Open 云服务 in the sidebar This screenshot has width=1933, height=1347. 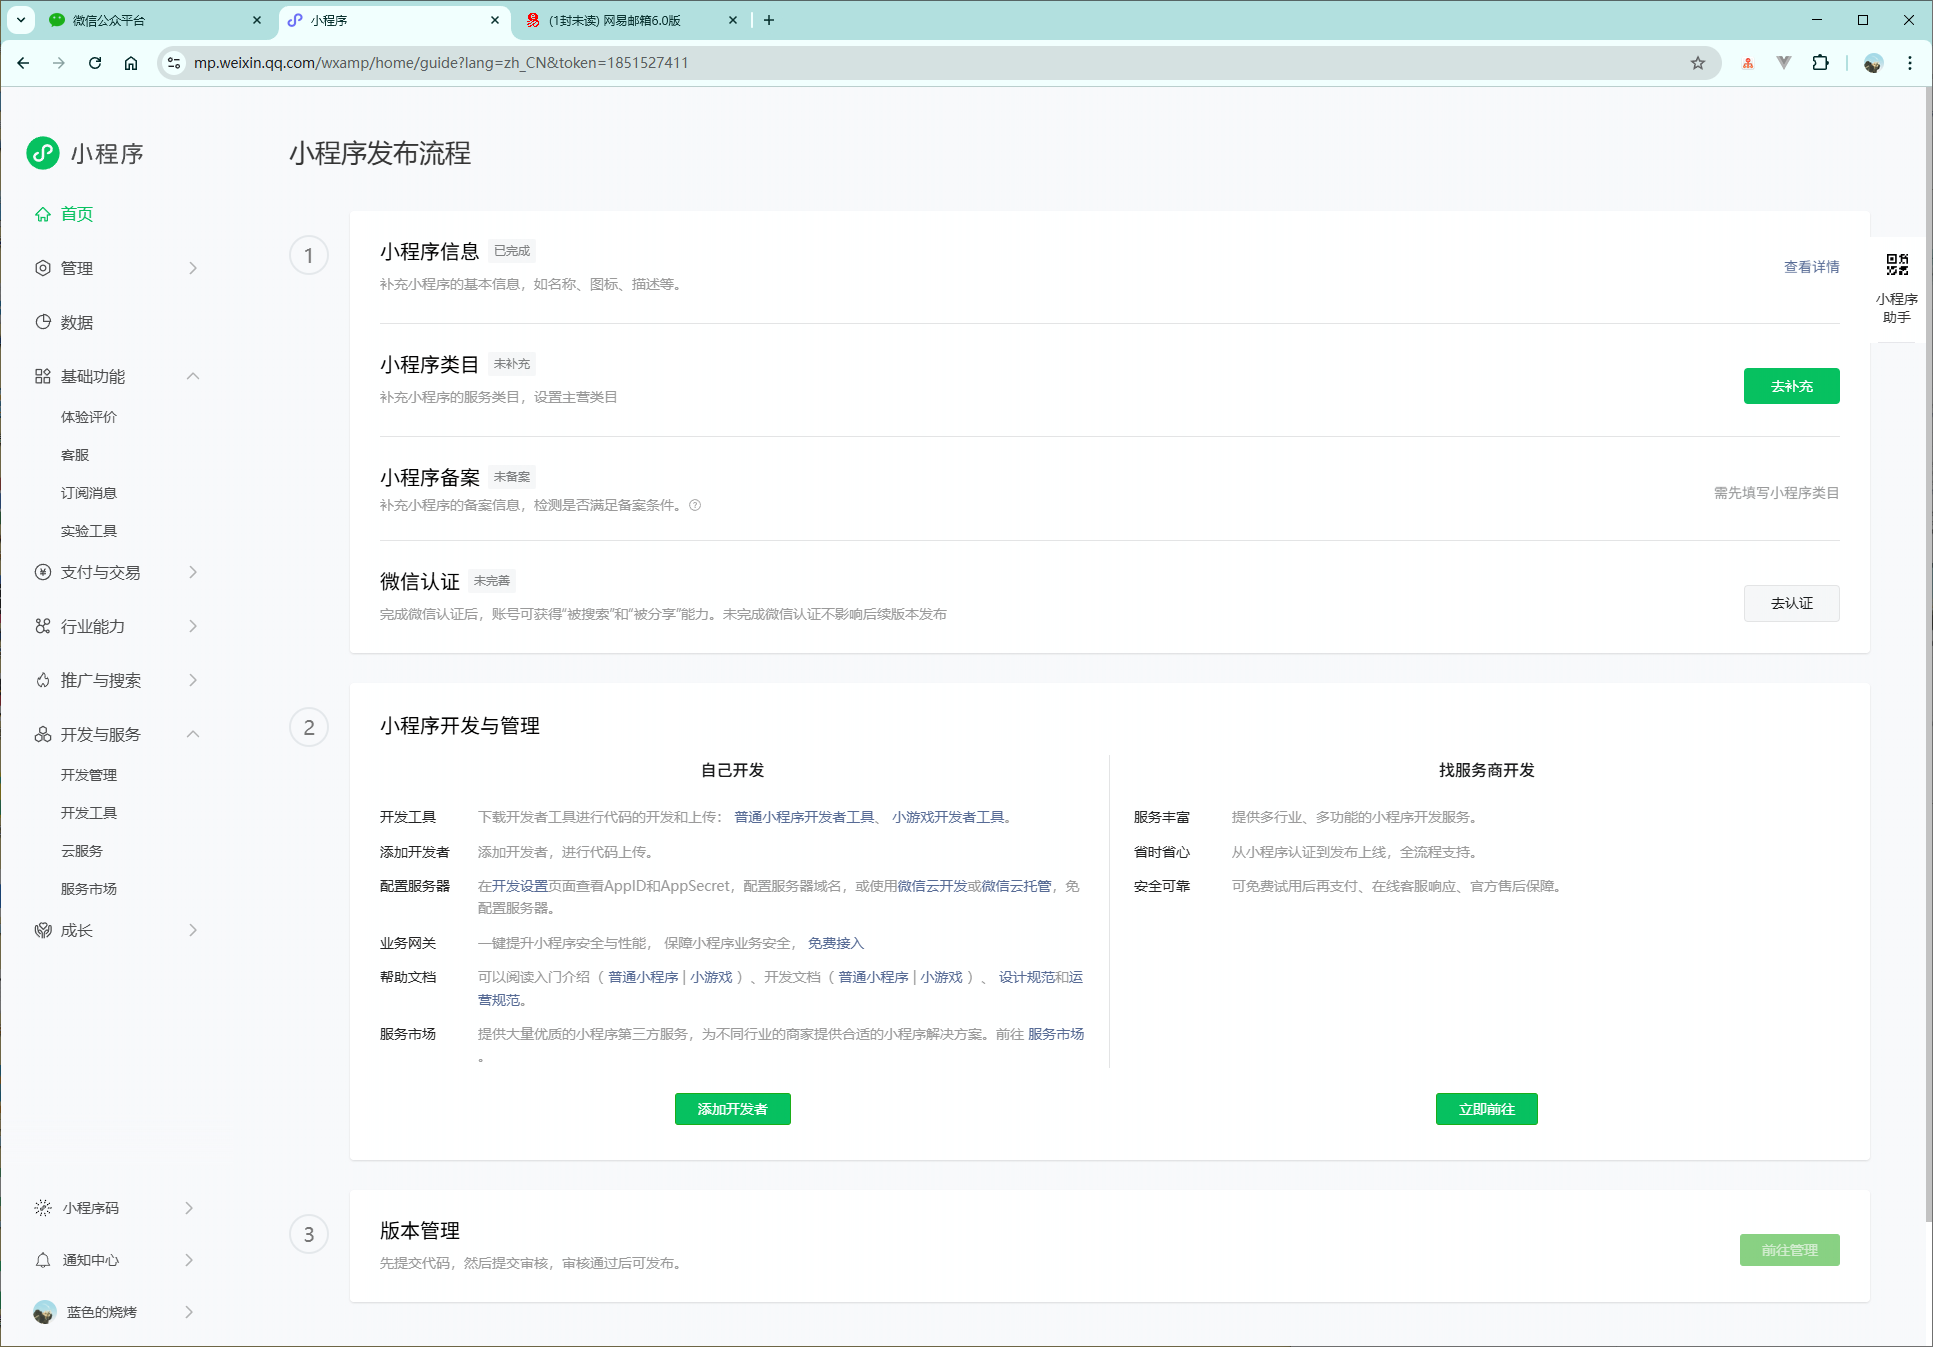(x=82, y=851)
